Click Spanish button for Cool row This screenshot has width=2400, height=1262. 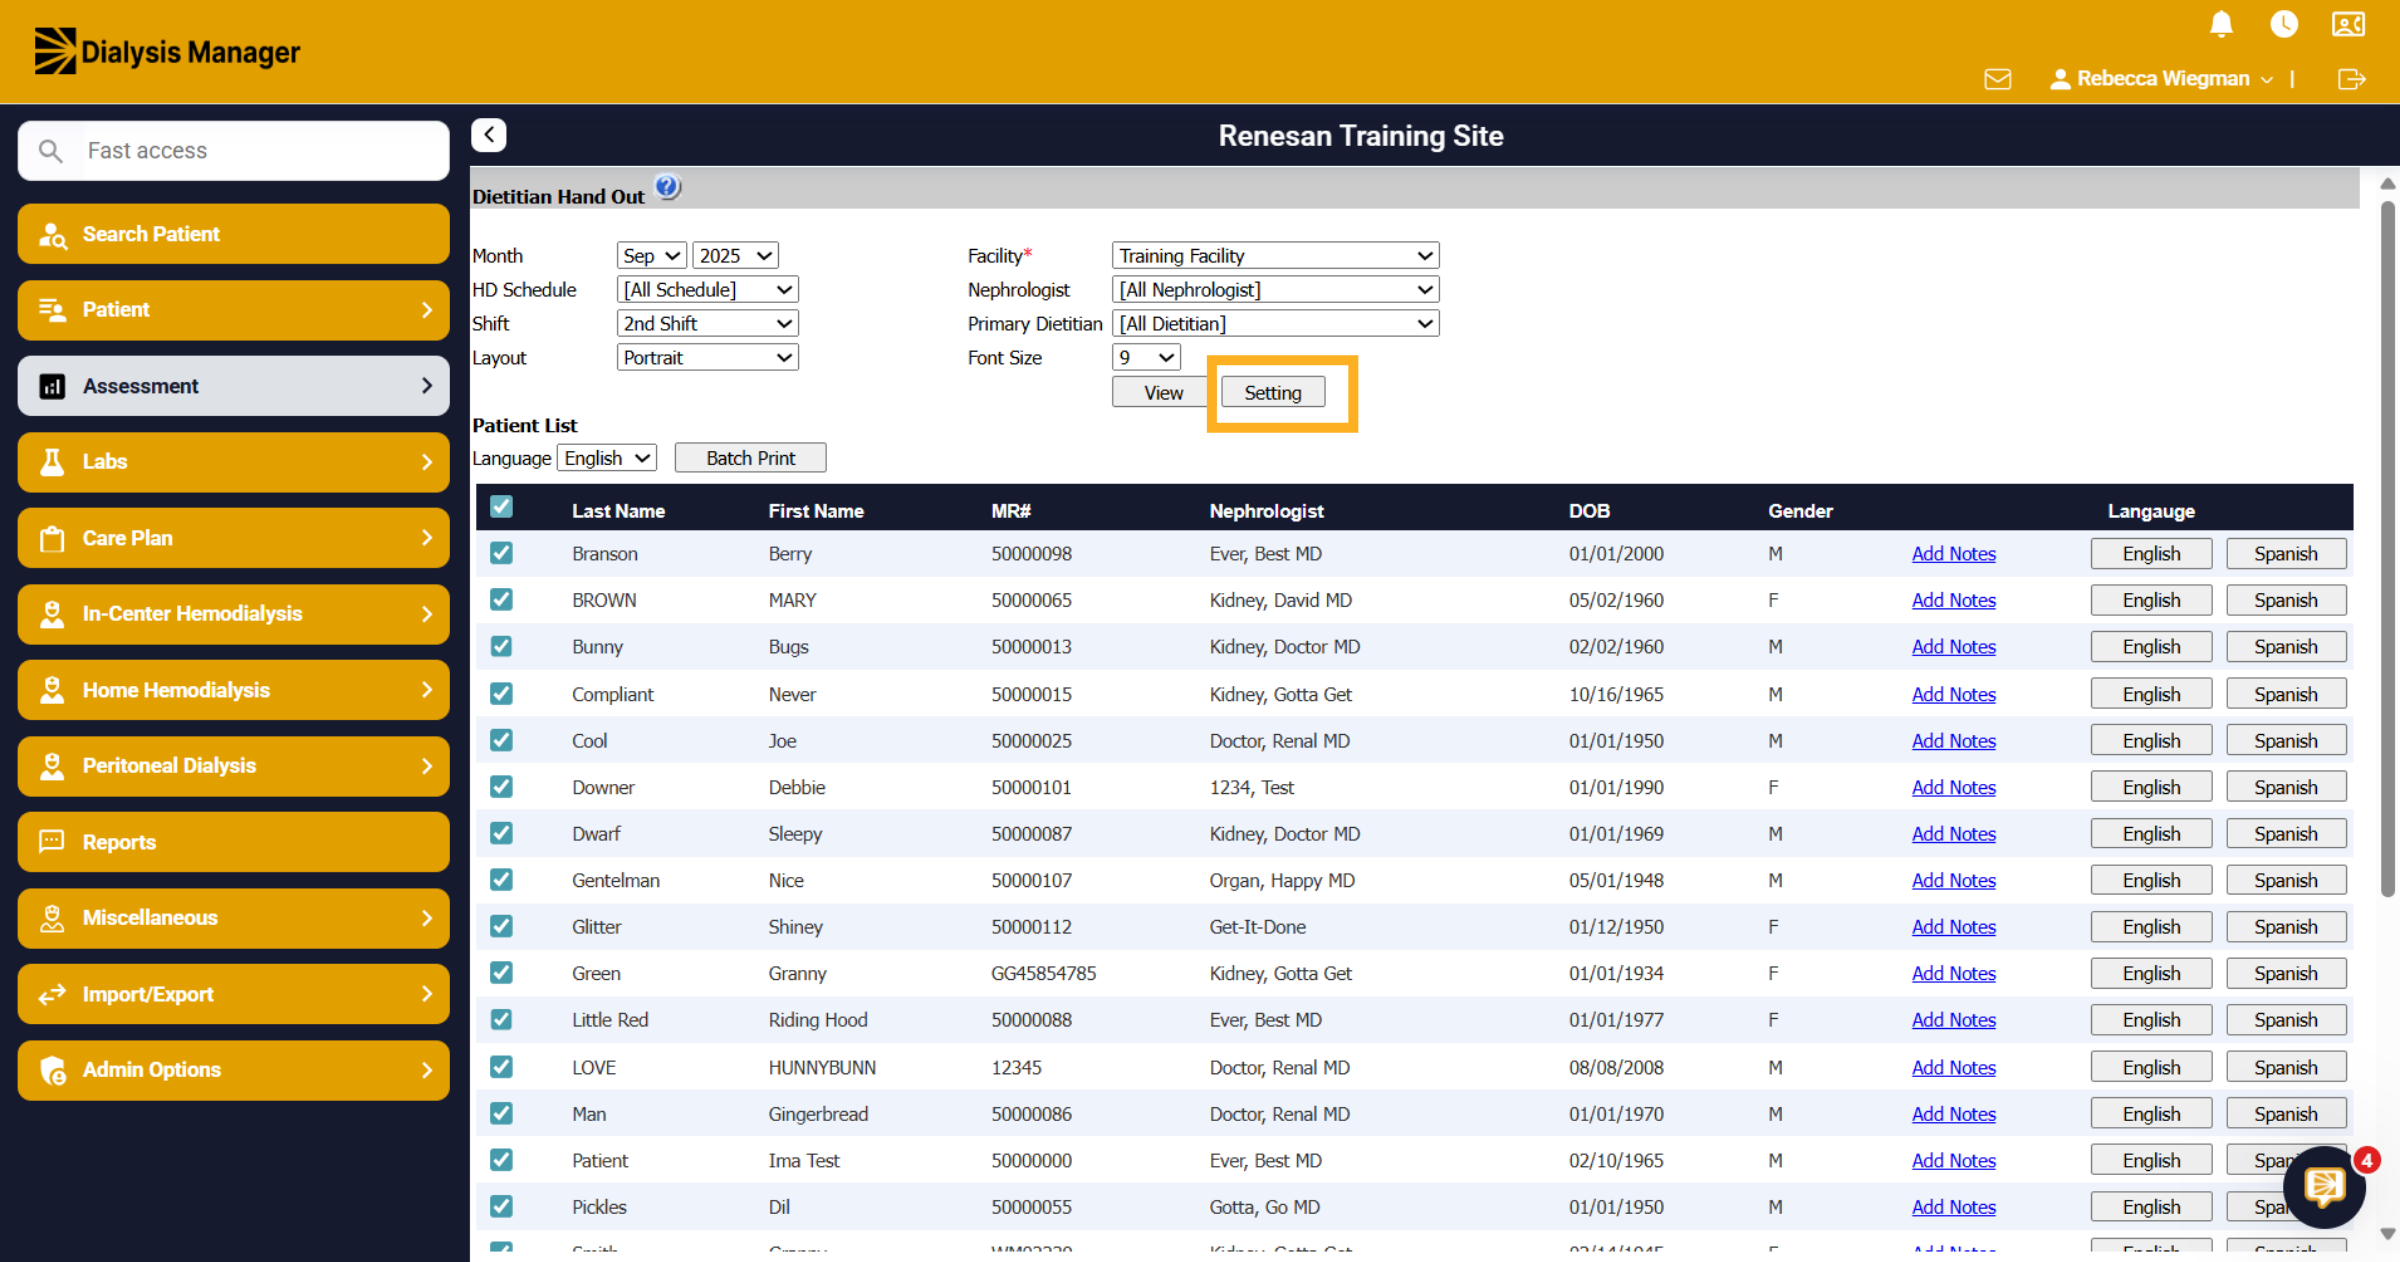click(2285, 741)
